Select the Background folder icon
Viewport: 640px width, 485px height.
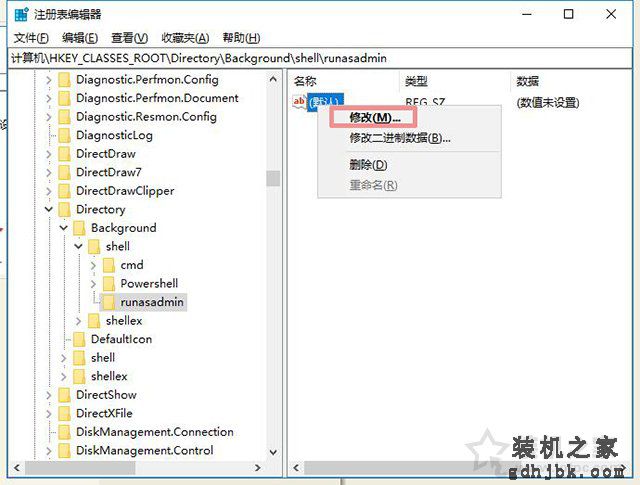[79, 228]
